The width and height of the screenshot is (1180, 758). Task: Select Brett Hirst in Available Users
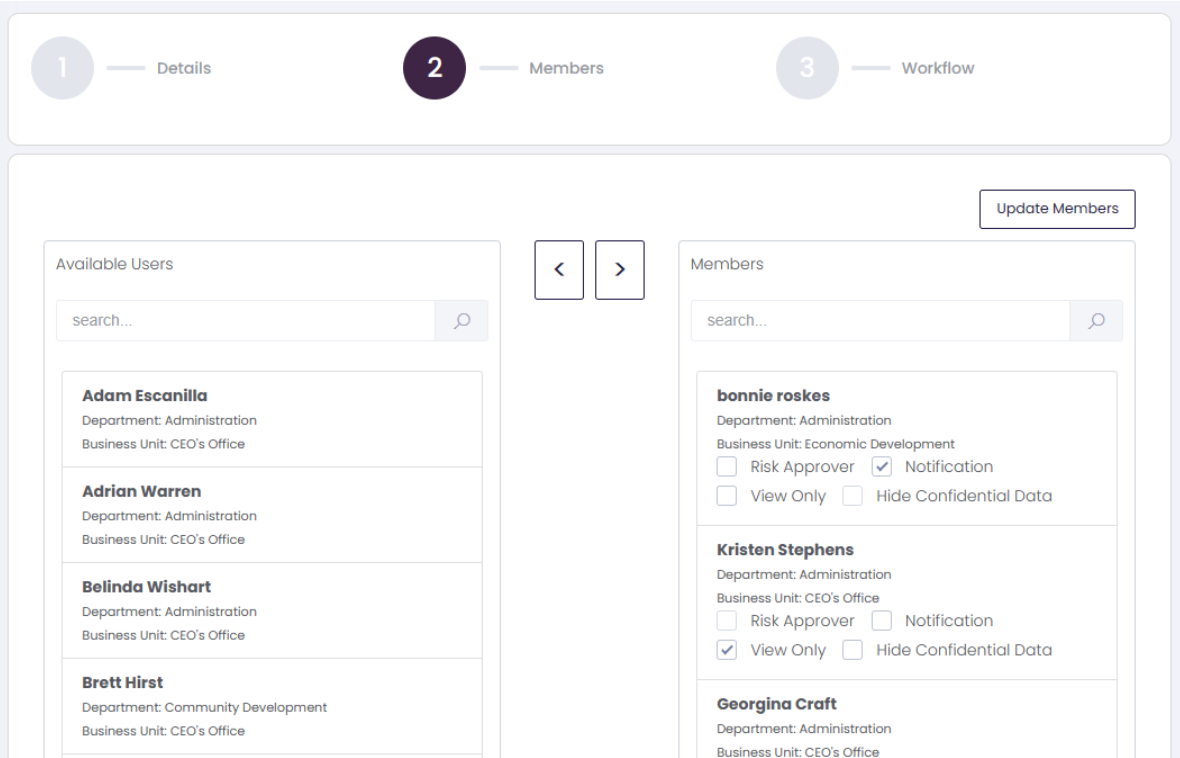click(x=272, y=706)
